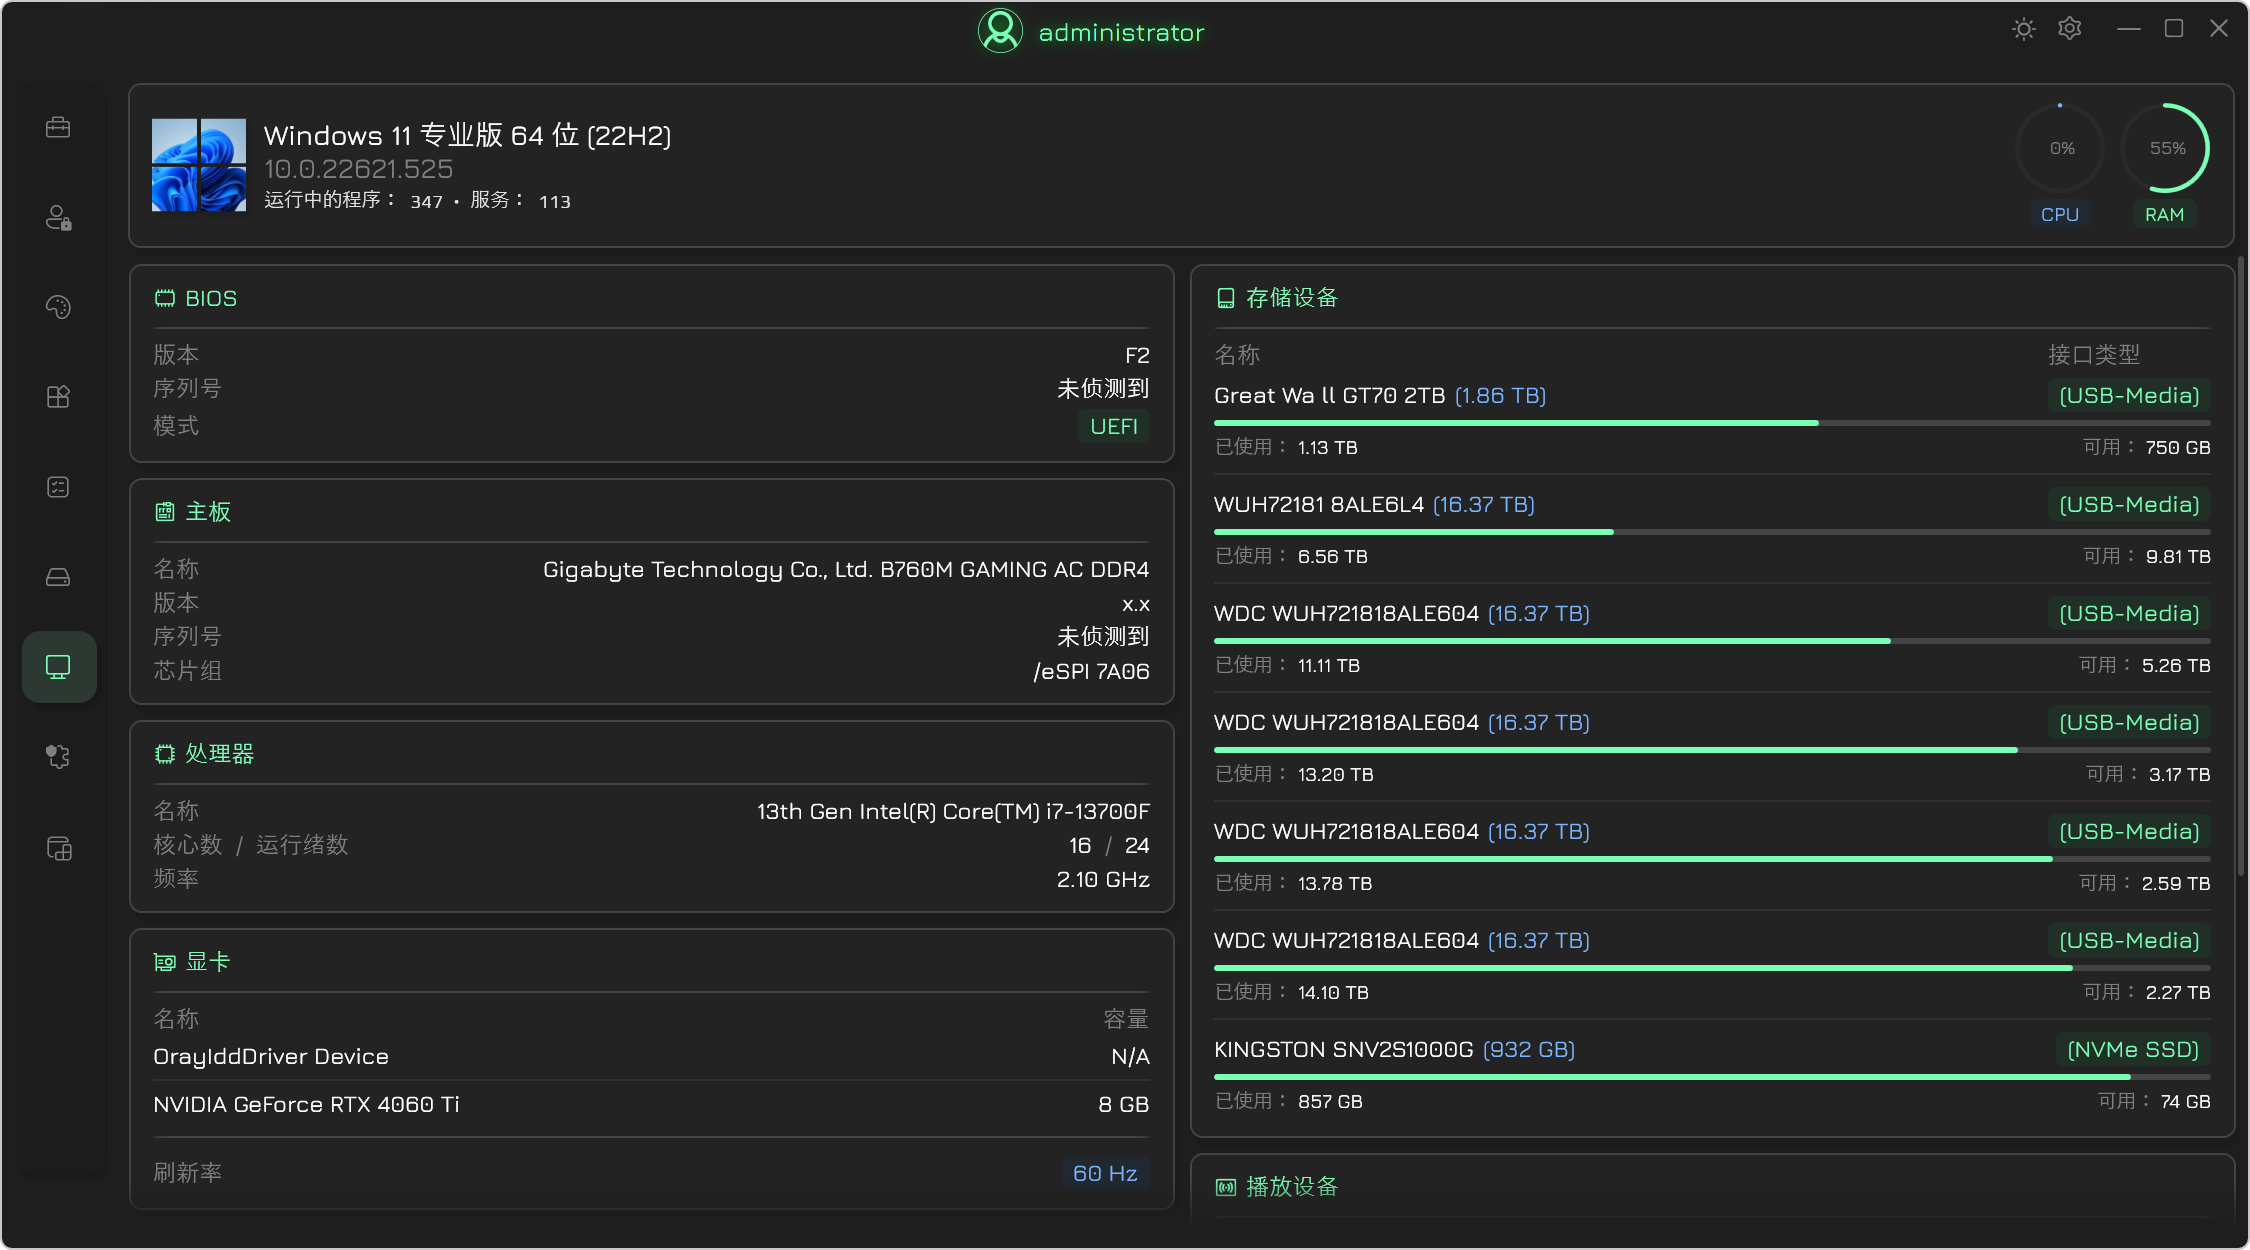The width and height of the screenshot is (2250, 1250).
Task: Click the motherboard section icon
Action: [x=165, y=512]
